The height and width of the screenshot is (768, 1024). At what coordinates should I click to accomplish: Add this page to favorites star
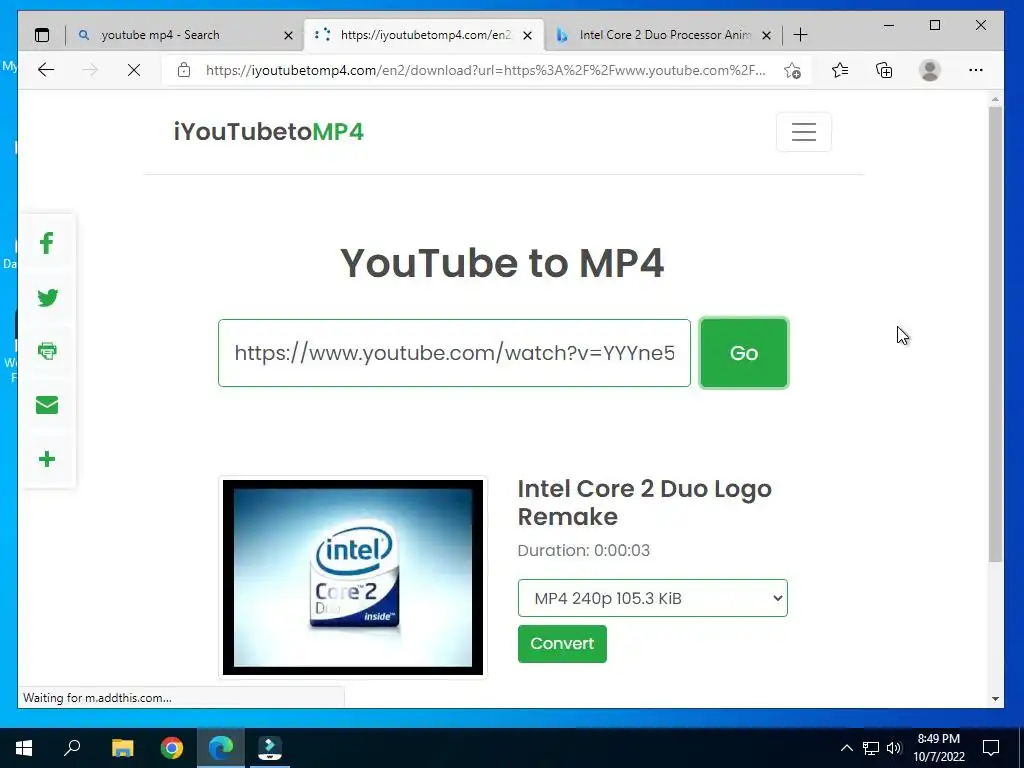tap(792, 71)
